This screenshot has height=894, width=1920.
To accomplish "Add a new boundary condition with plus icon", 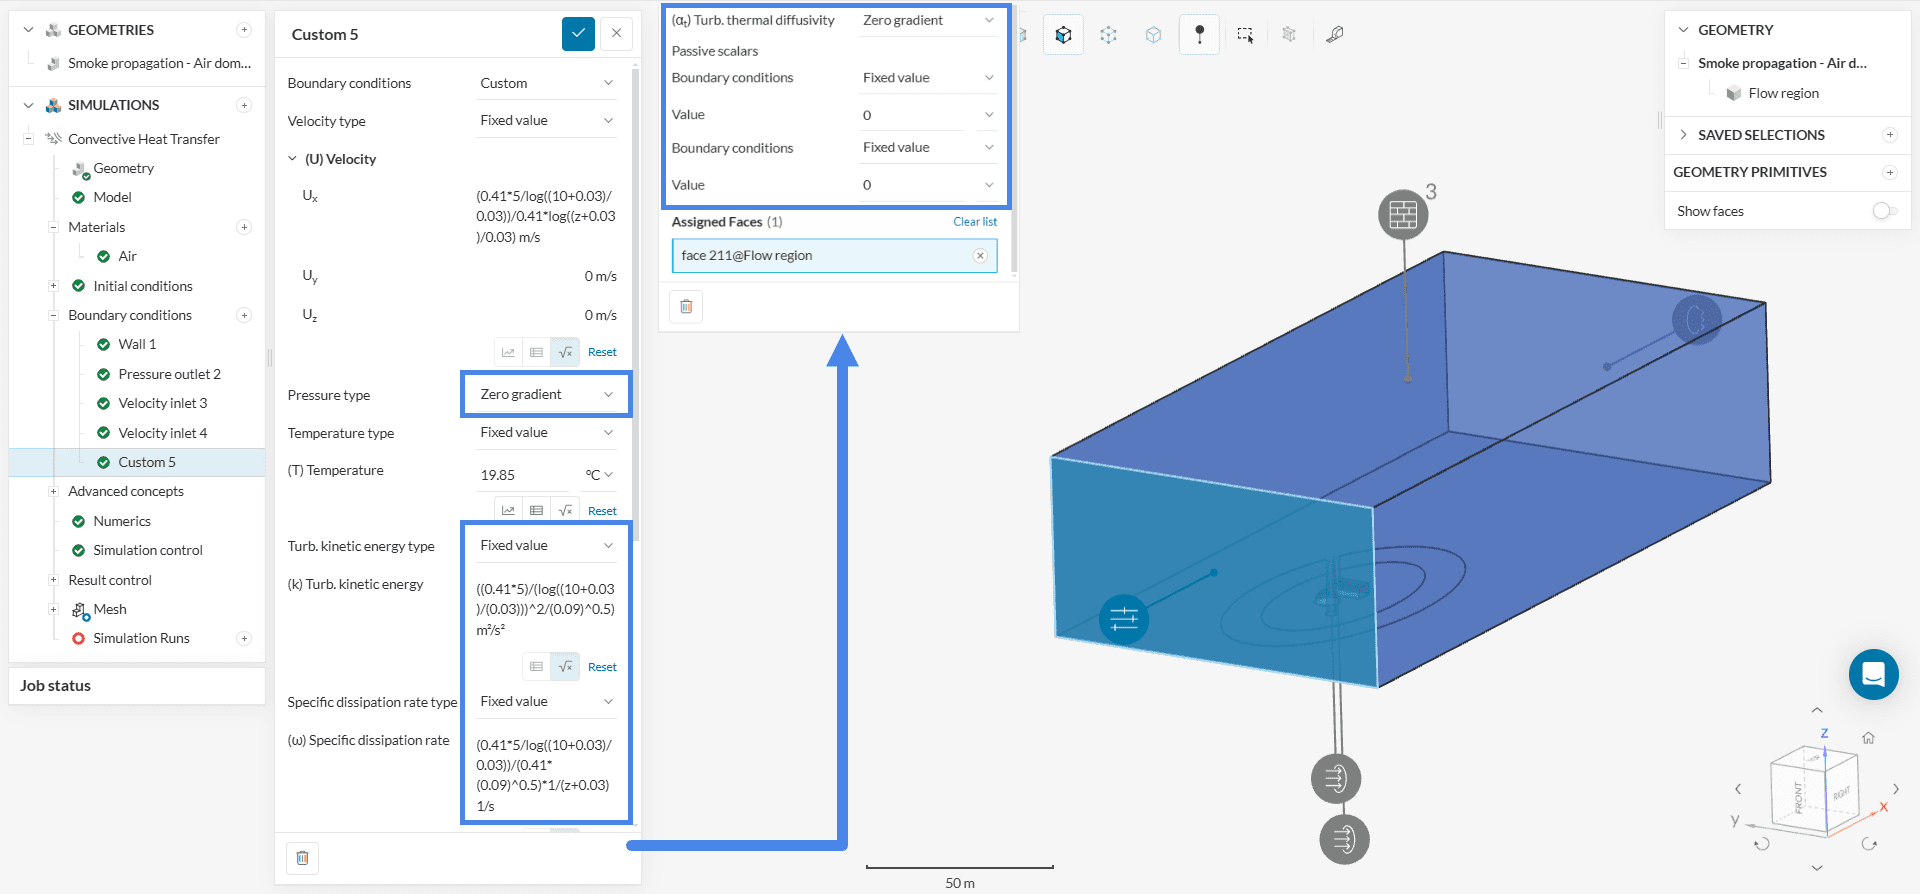I will tap(244, 315).
